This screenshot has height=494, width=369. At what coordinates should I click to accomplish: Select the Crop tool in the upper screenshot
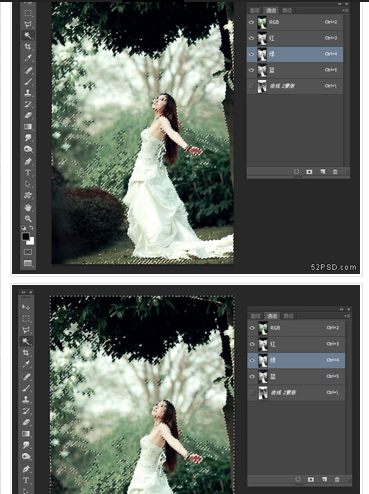coord(28,47)
